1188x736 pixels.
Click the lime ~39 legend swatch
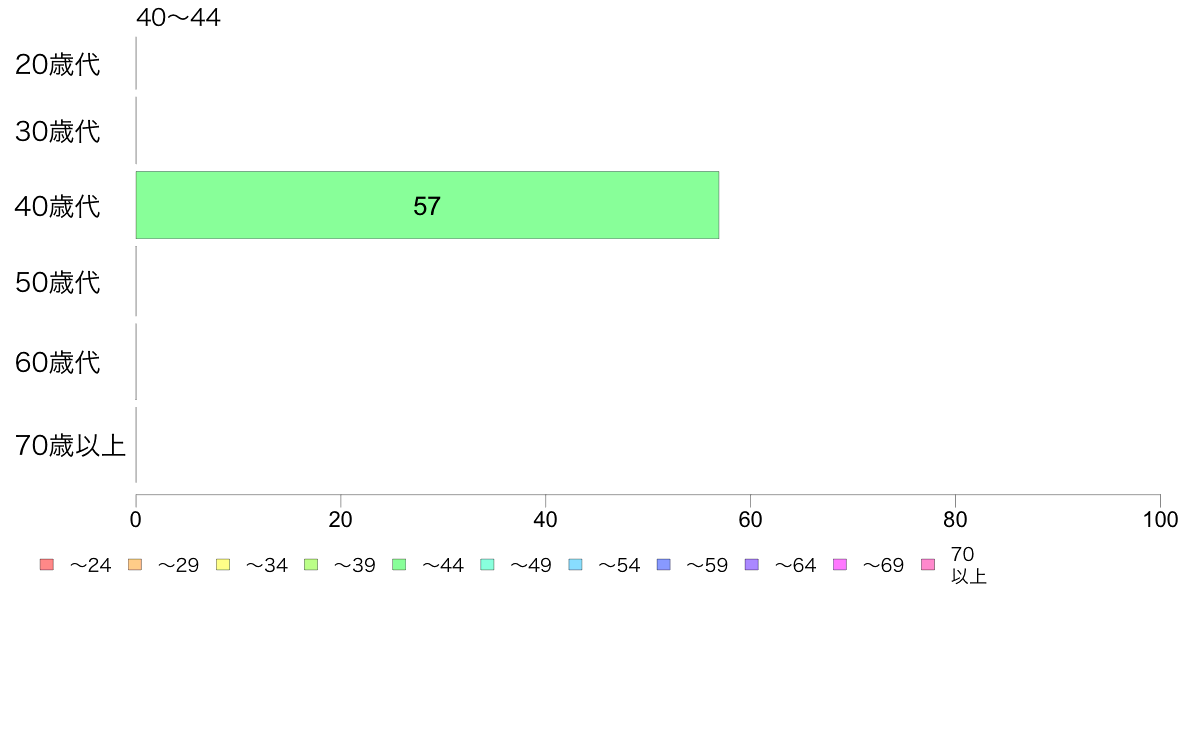311,565
